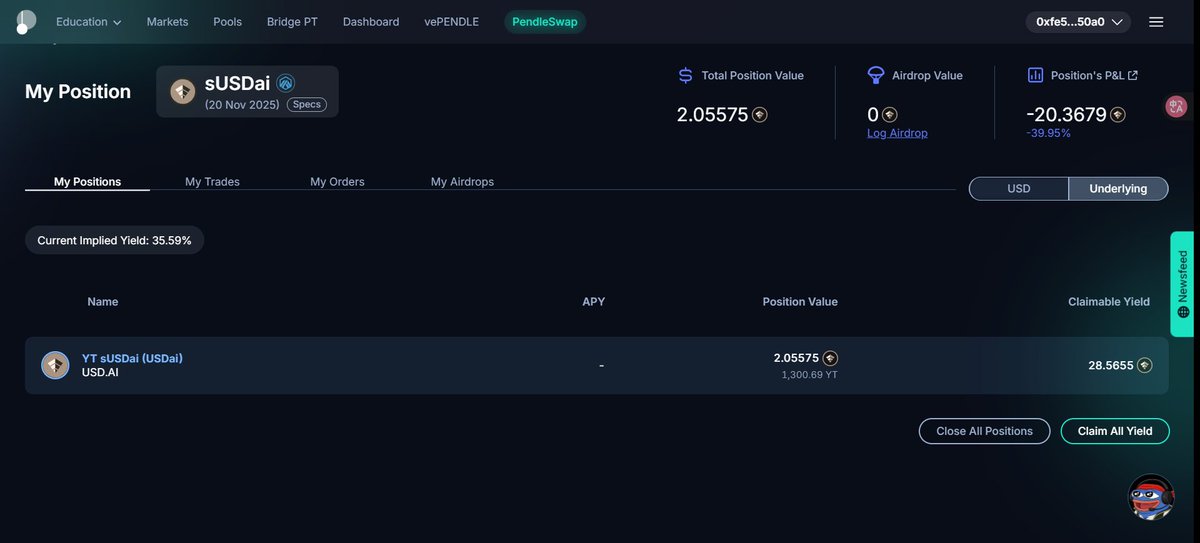Viewport: 1200px width, 543px height.
Task: Open Bridge PT page
Action: [292, 22]
